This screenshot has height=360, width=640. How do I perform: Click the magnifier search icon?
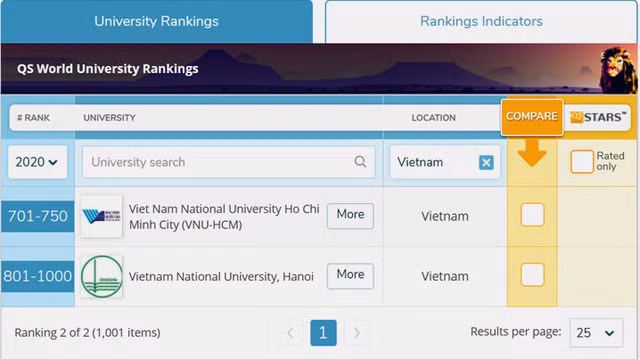360,162
